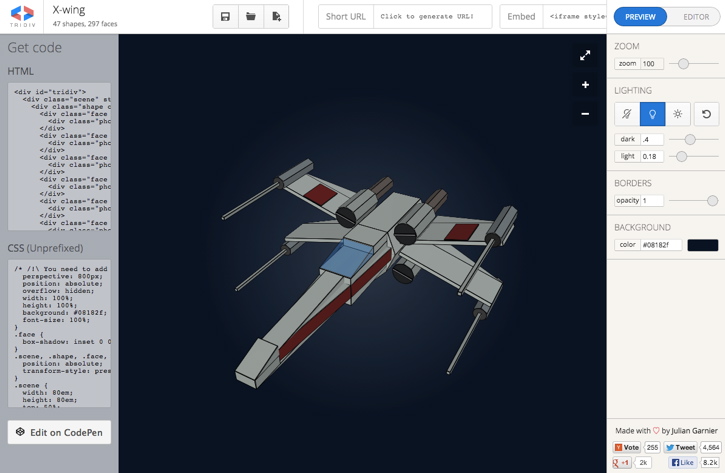Select the PREVIEW tab
Screen dimensions: 725x473
(x=640, y=17)
